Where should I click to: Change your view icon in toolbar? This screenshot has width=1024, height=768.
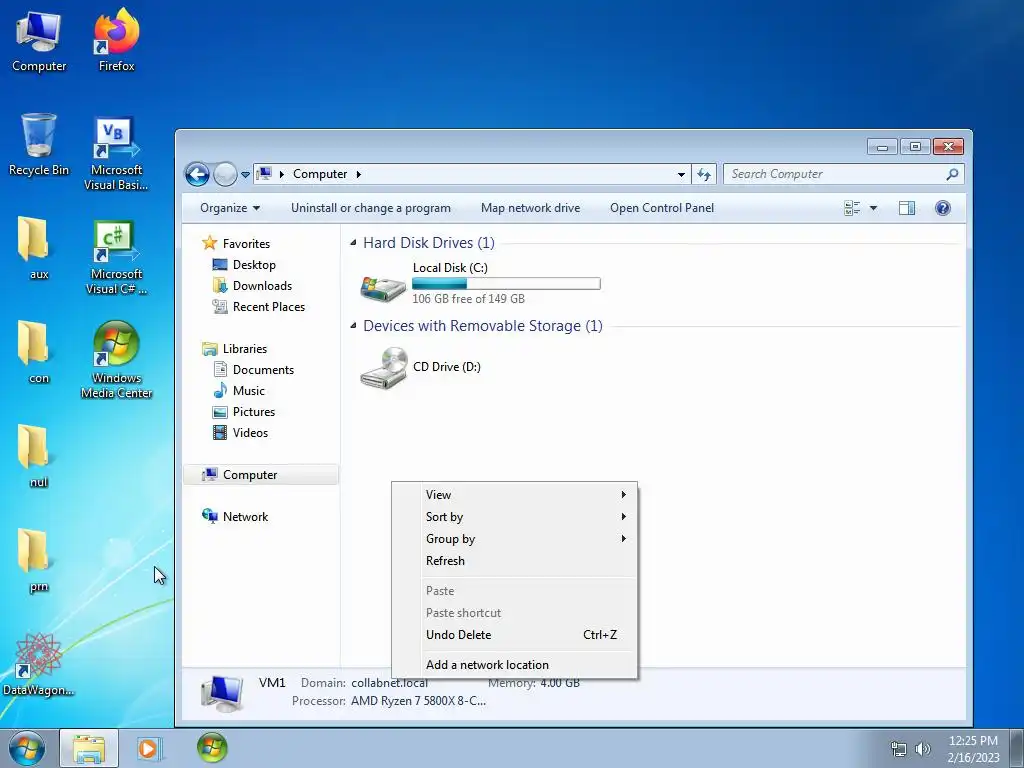pyautogui.click(x=852, y=208)
